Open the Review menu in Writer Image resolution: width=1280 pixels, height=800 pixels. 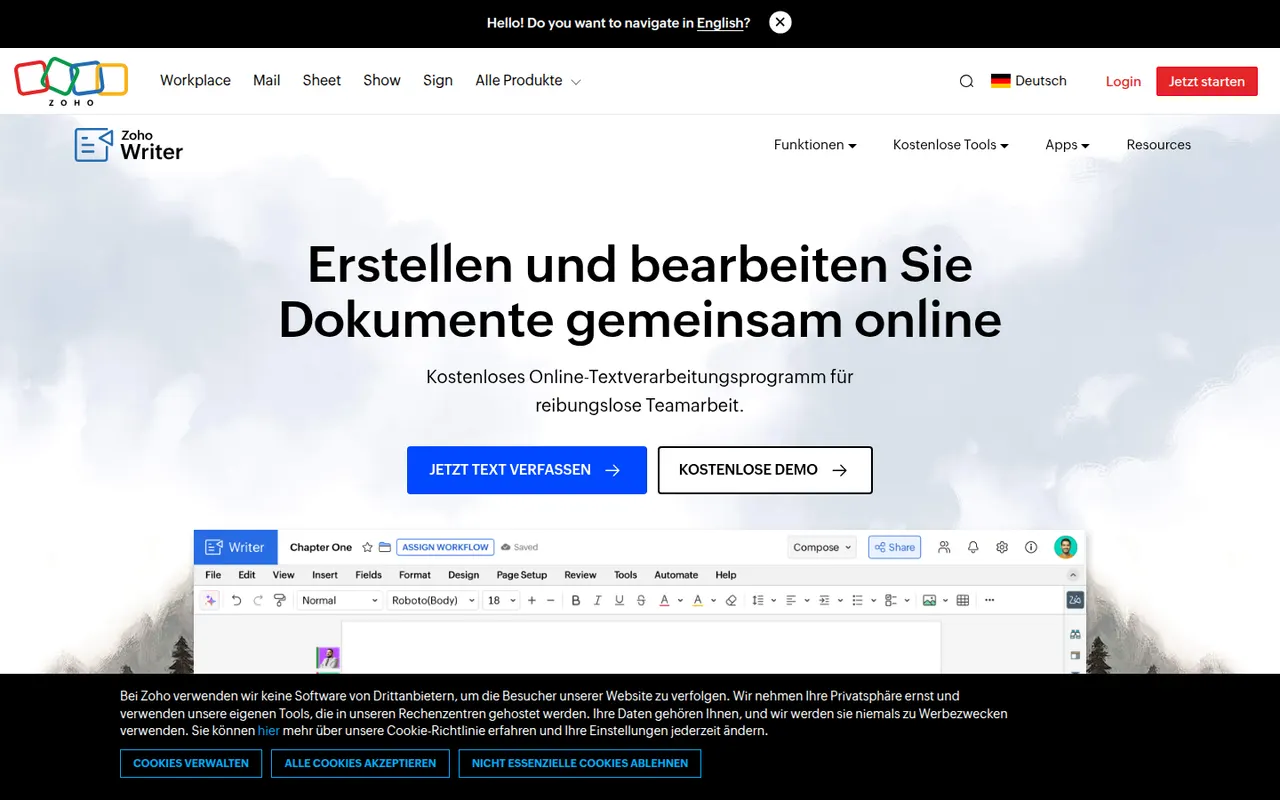pos(580,575)
